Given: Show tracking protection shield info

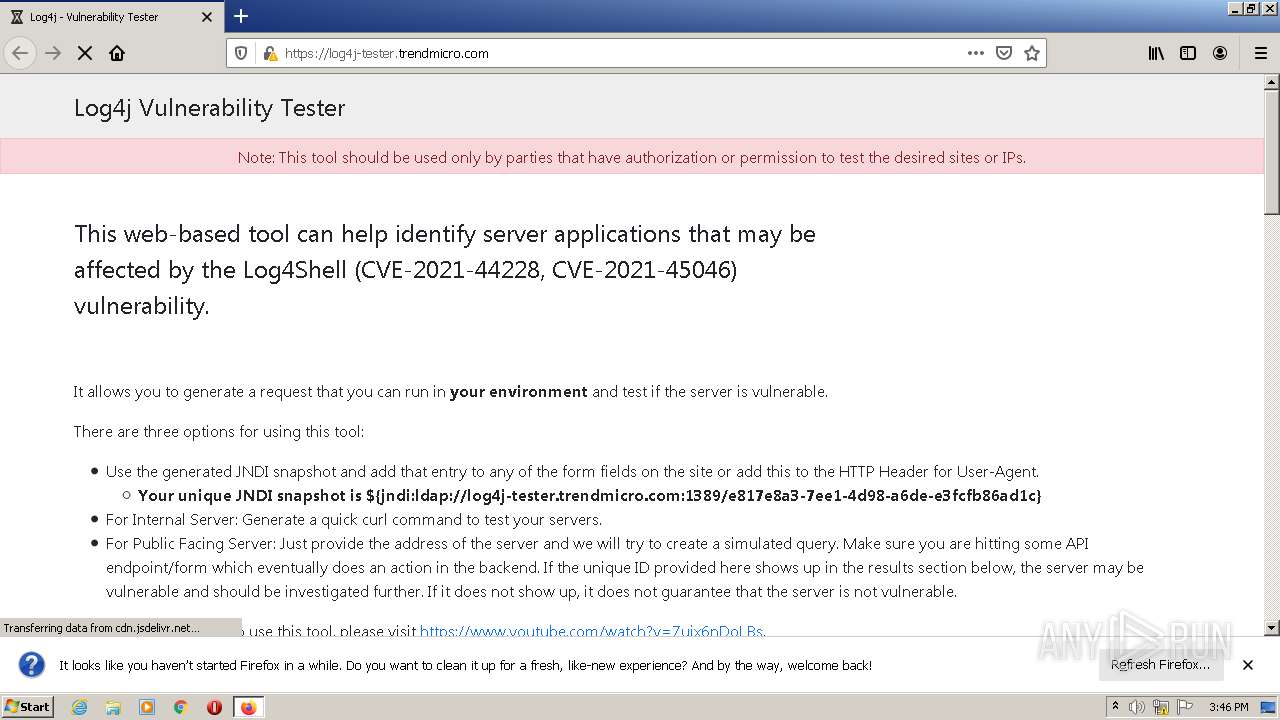Looking at the screenshot, I should [241, 53].
